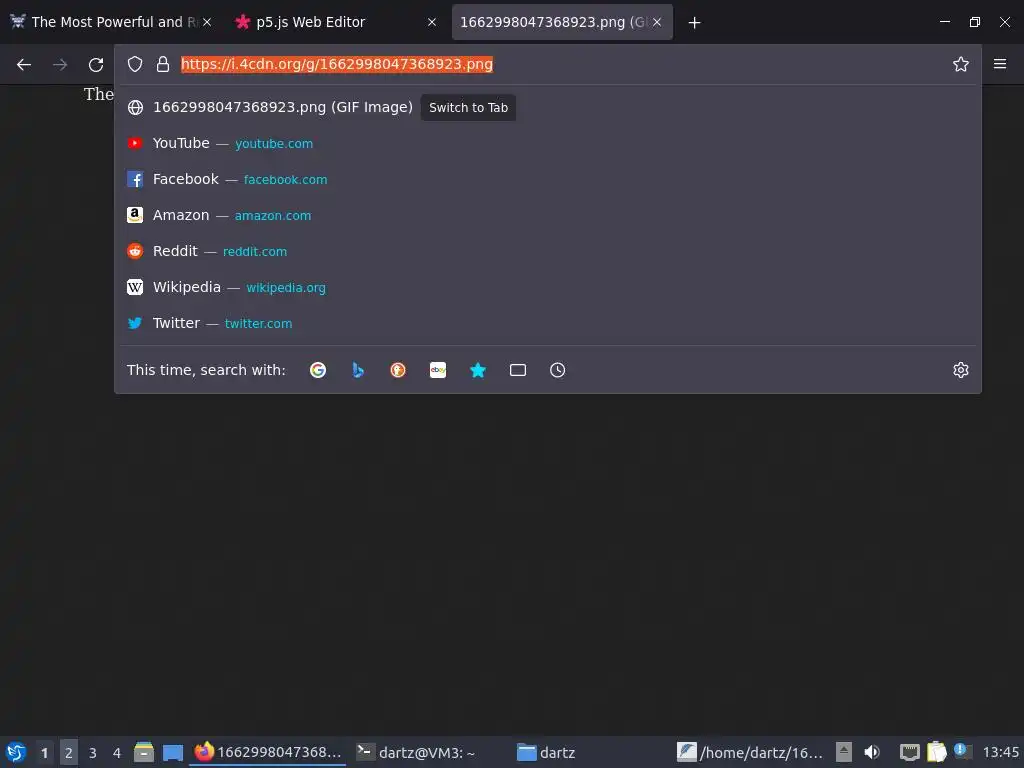The height and width of the screenshot is (768, 1024).
Task: Click the volume speaker tray icon
Action: (x=872, y=752)
